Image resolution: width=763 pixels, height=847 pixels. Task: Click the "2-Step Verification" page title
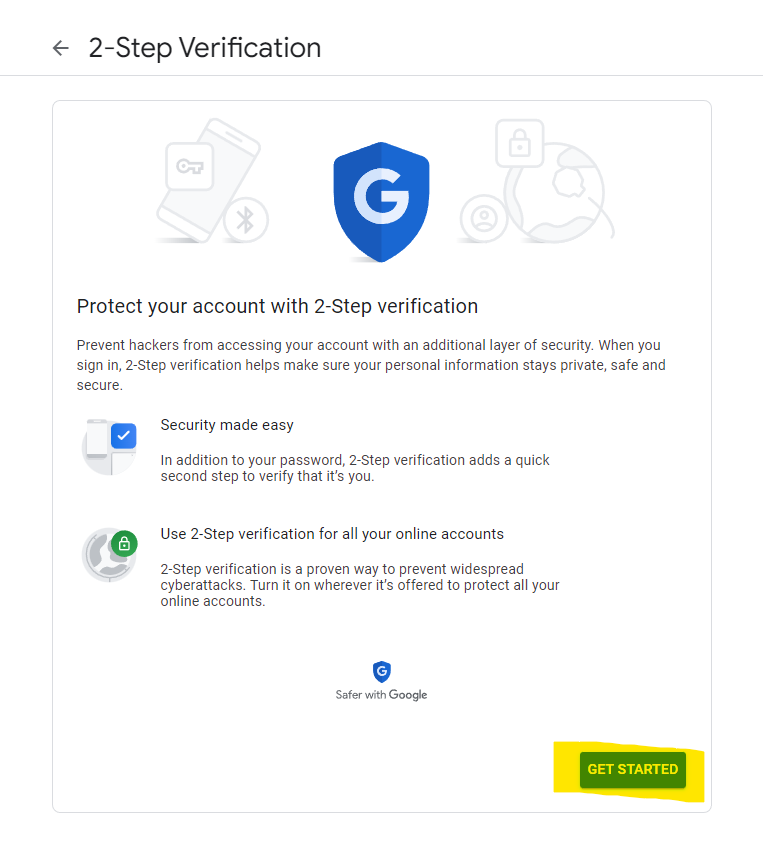205,48
